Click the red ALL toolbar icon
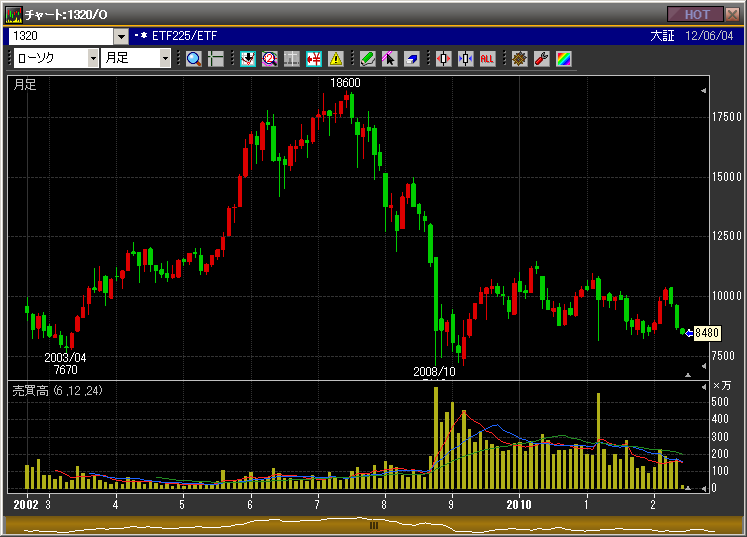Screen dimensions: 747x537 pyautogui.click(x=487, y=58)
